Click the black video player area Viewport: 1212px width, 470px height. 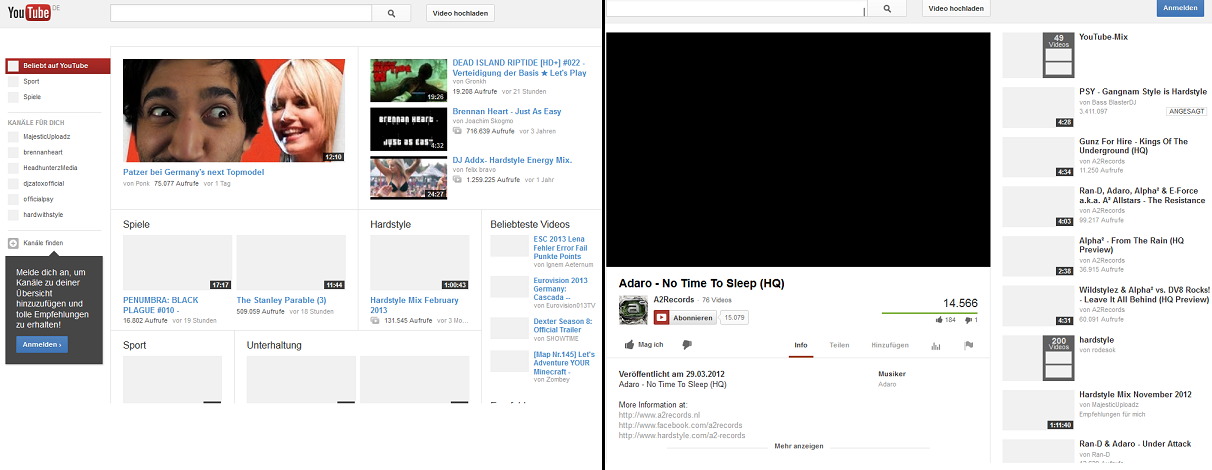[799, 150]
